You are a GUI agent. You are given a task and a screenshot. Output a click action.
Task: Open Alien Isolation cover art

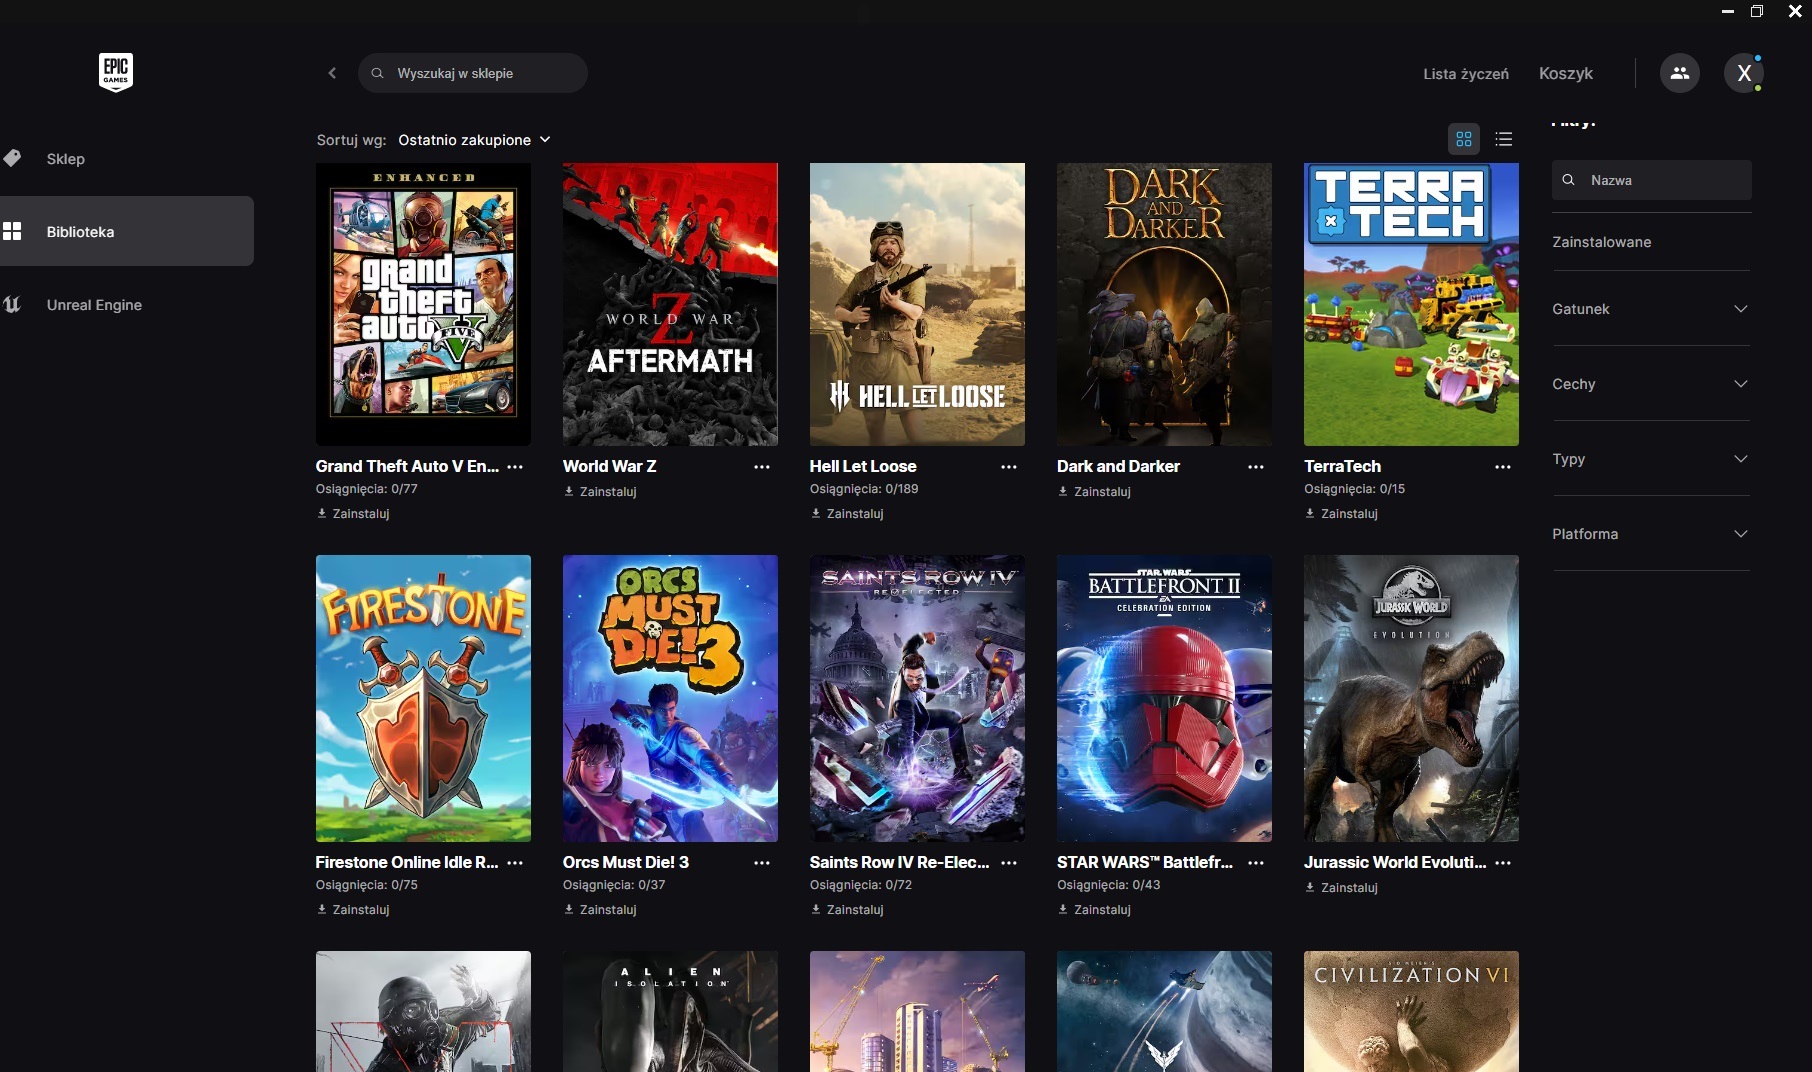[670, 1011]
